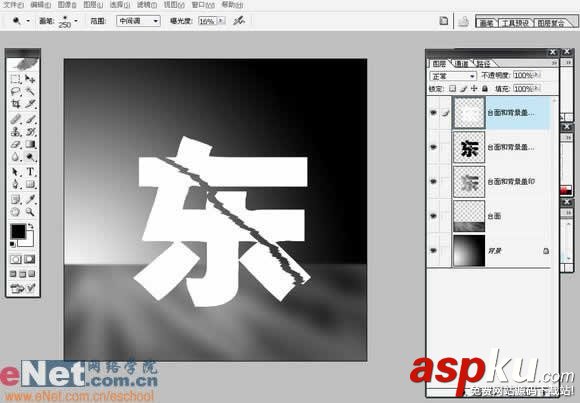Hide the 台面 layer
This screenshot has height=403, width=580.
coord(433,216)
